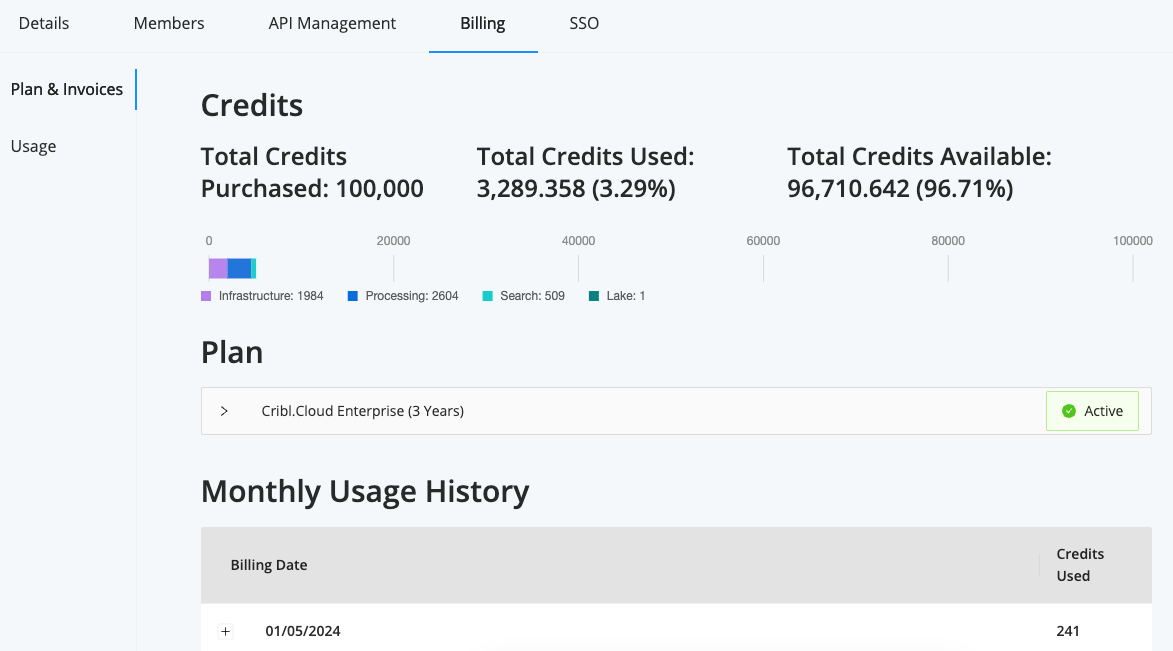
Task: Click Plan & Invoices in the sidebar
Action: 66,89
